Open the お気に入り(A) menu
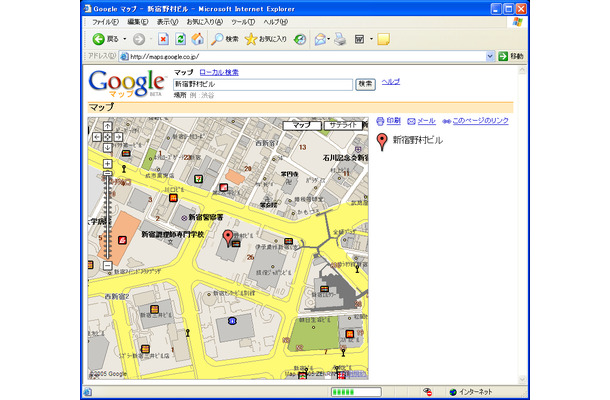The image size is (610, 400). [205, 22]
